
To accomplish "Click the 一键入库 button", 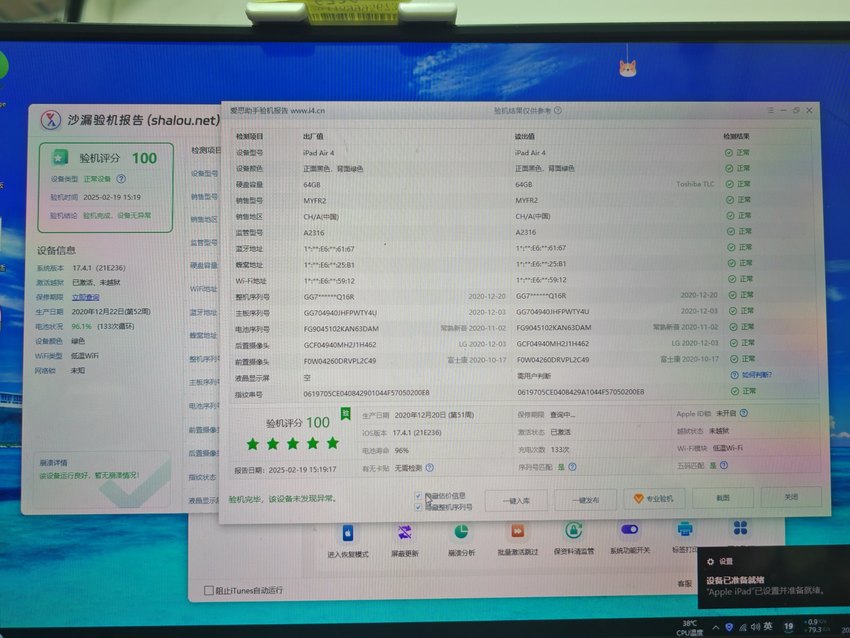I will (x=516, y=500).
